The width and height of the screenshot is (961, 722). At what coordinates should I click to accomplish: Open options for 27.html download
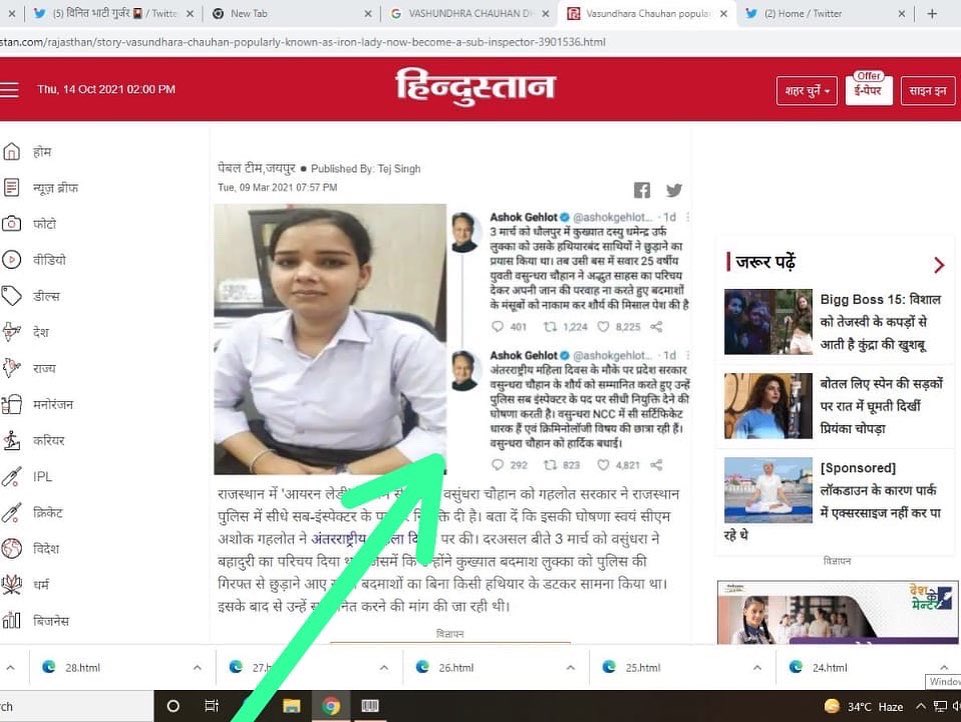pos(384,667)
